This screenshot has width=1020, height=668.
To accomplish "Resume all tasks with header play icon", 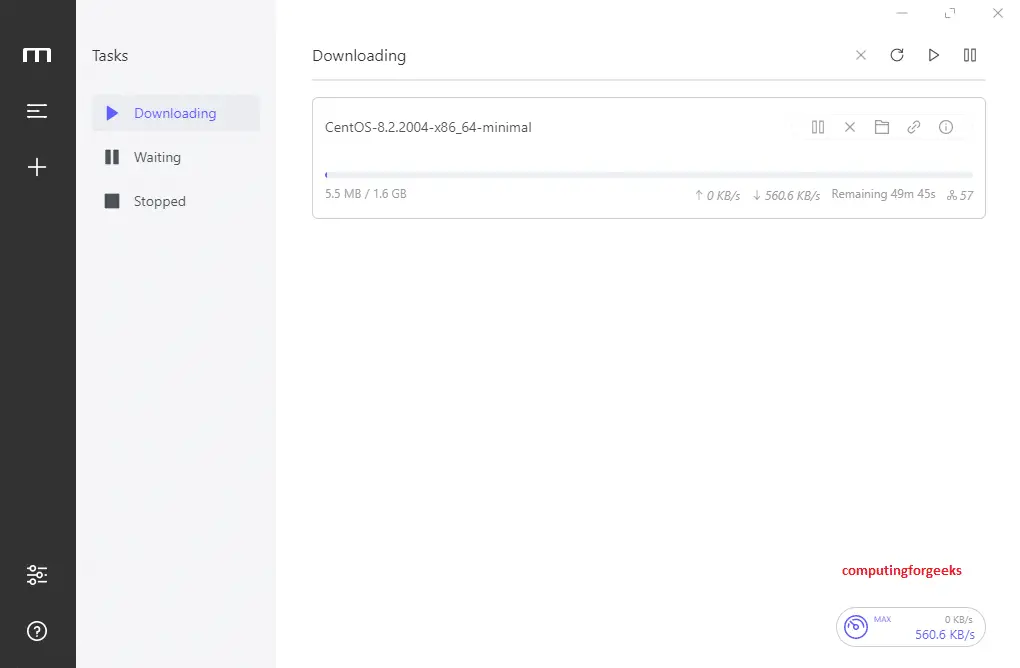I will [x=933, y=55].
